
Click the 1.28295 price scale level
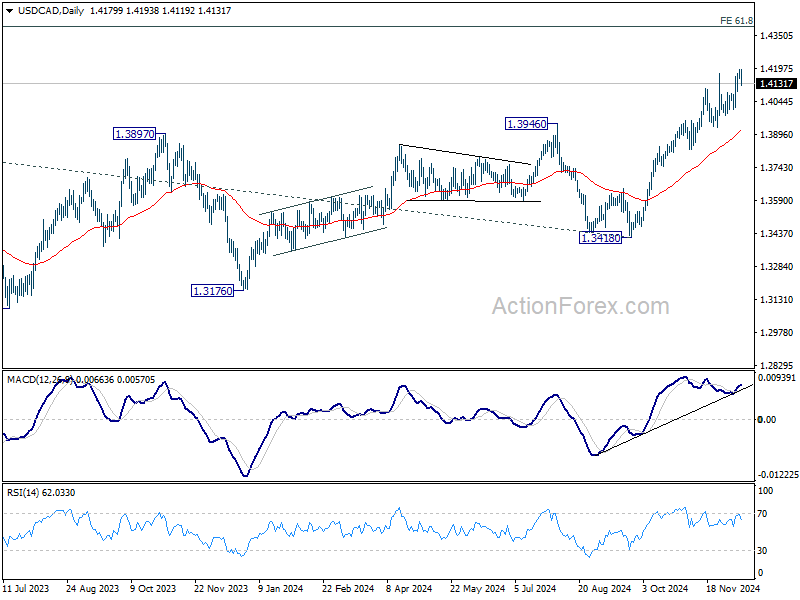coord(777,365)
